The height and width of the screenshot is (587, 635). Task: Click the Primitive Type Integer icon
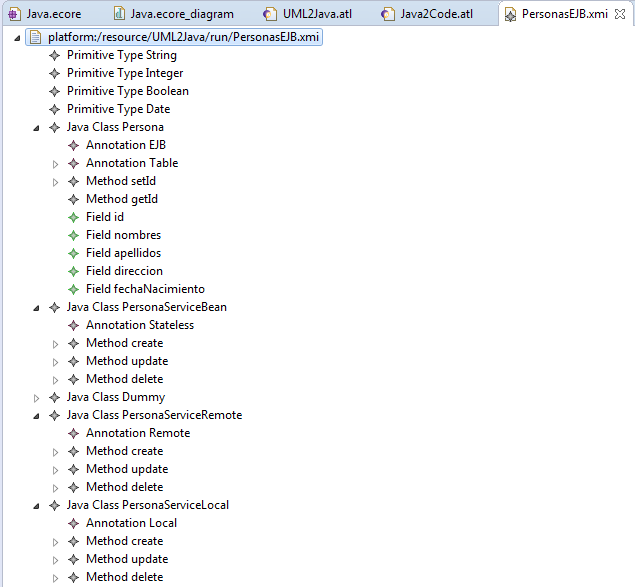[54, 73]
